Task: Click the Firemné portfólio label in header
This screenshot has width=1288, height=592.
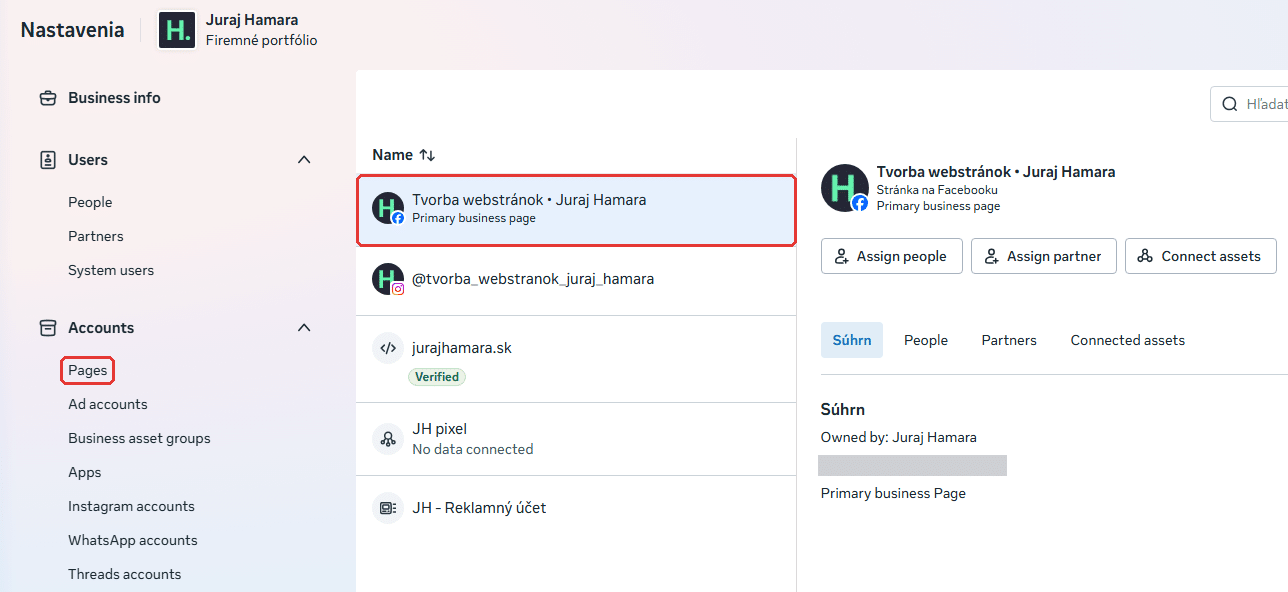Action: (261, 41)
